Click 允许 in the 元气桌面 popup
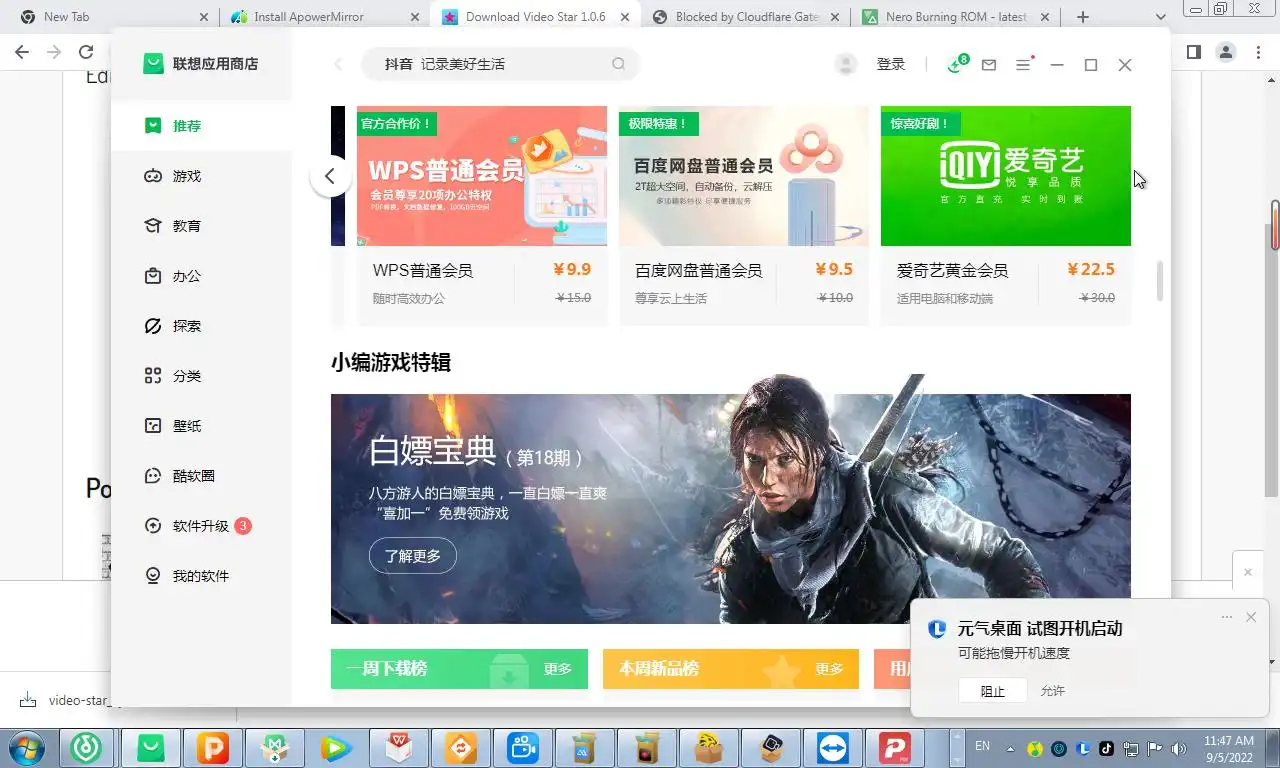 click(x=1053, y=691)
